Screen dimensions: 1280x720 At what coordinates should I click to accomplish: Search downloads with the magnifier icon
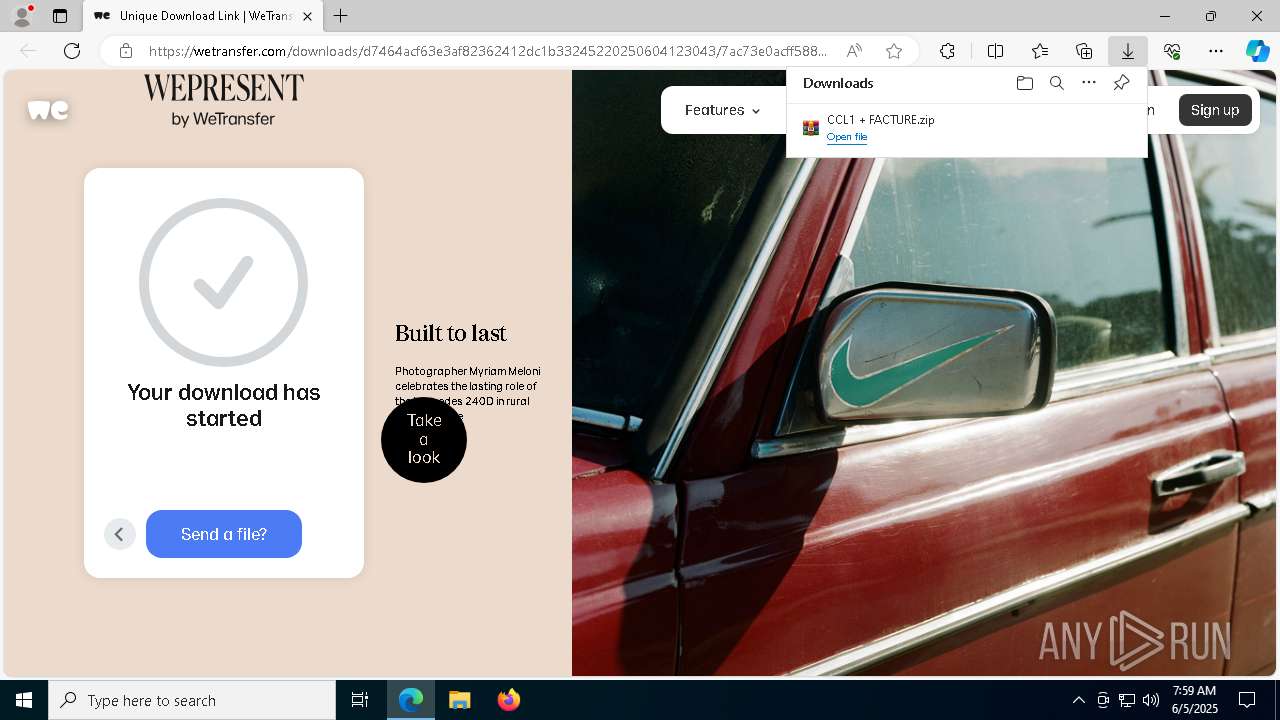[1057, 83]
